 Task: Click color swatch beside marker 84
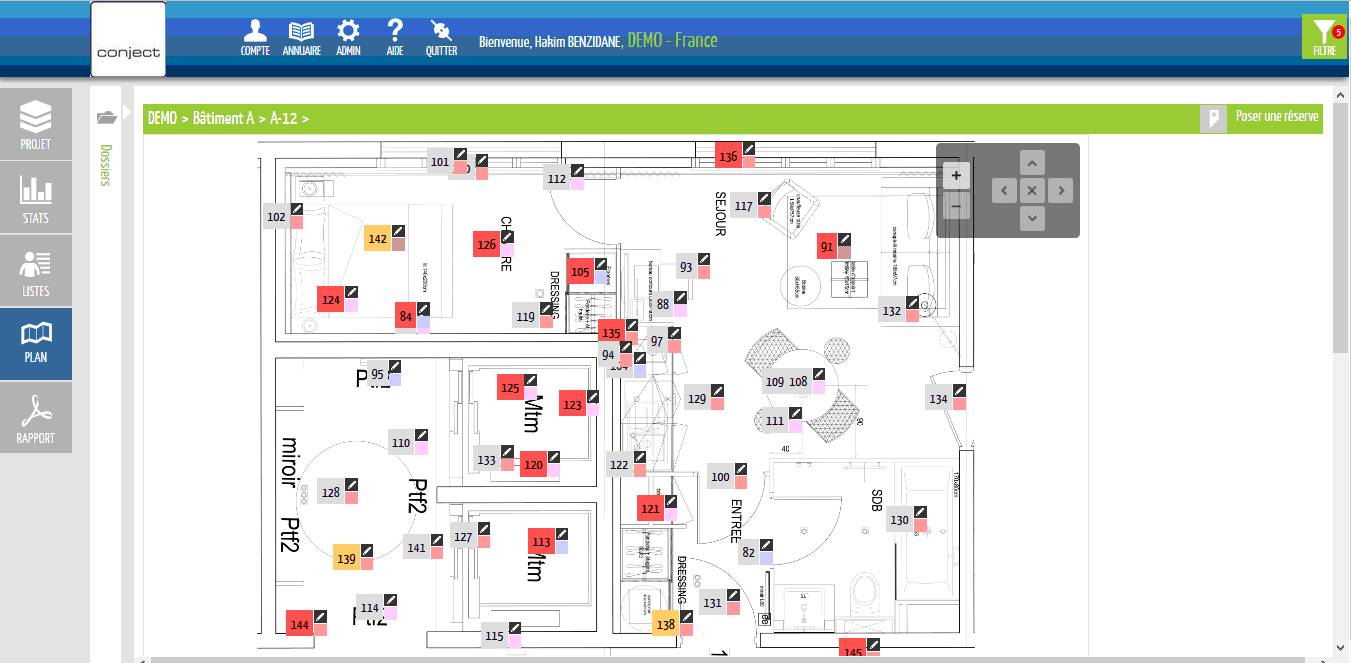(423, 323)
